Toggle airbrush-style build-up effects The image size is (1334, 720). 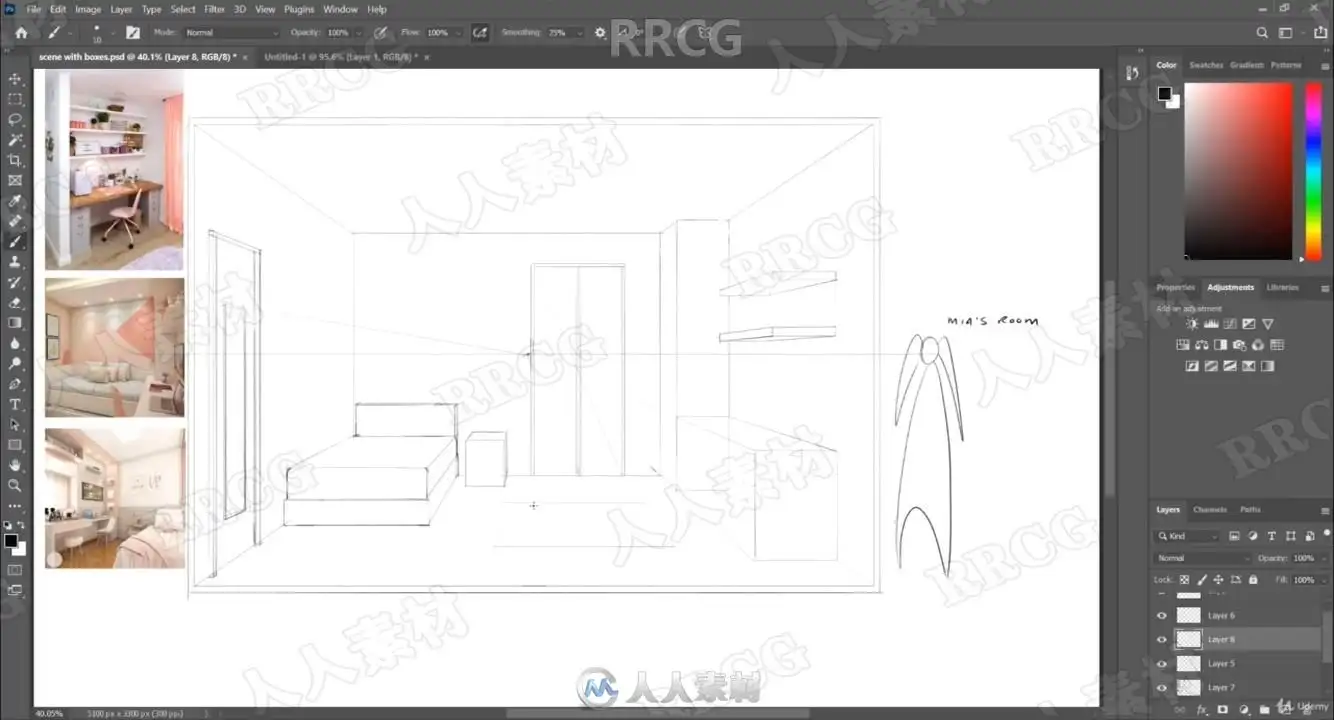coord(480,33)
